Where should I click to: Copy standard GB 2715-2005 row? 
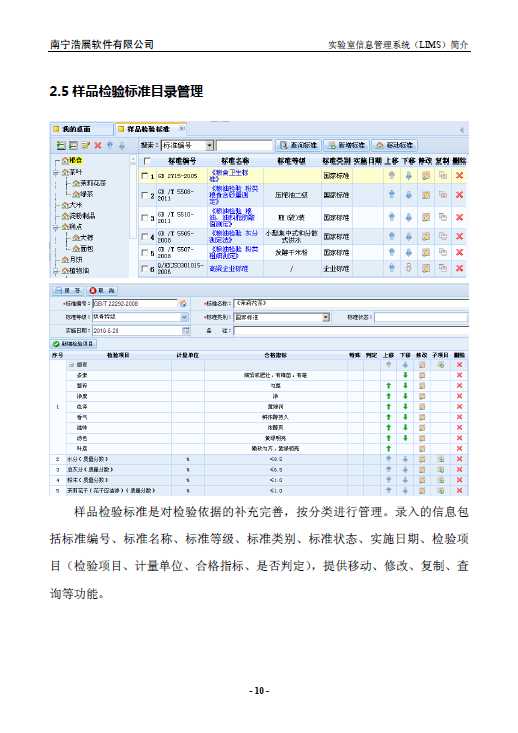tap(443, 175)
